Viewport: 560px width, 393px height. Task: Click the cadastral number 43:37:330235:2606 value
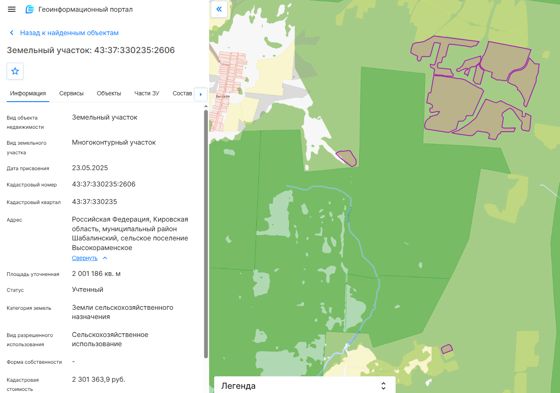[x=104, y=184]
